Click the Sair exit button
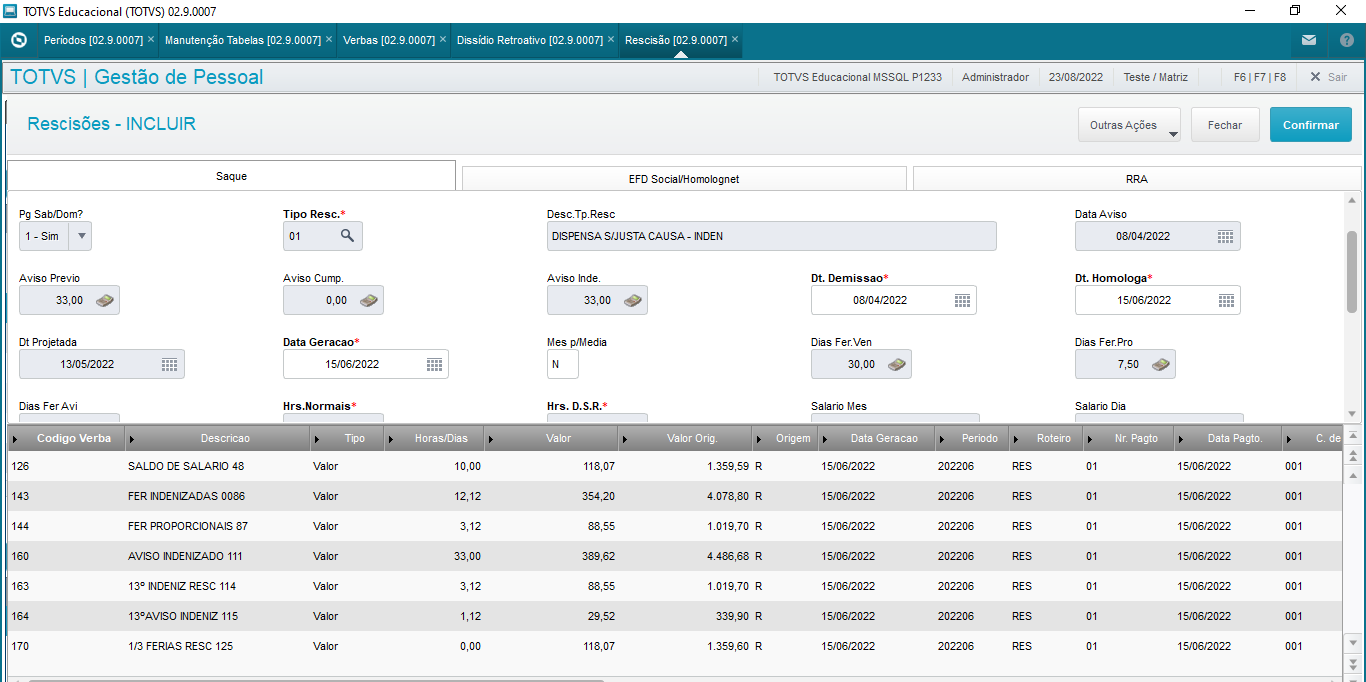Image resolution: width=1366 pixels, height=682 pixels. click(x=1328, y=77)
